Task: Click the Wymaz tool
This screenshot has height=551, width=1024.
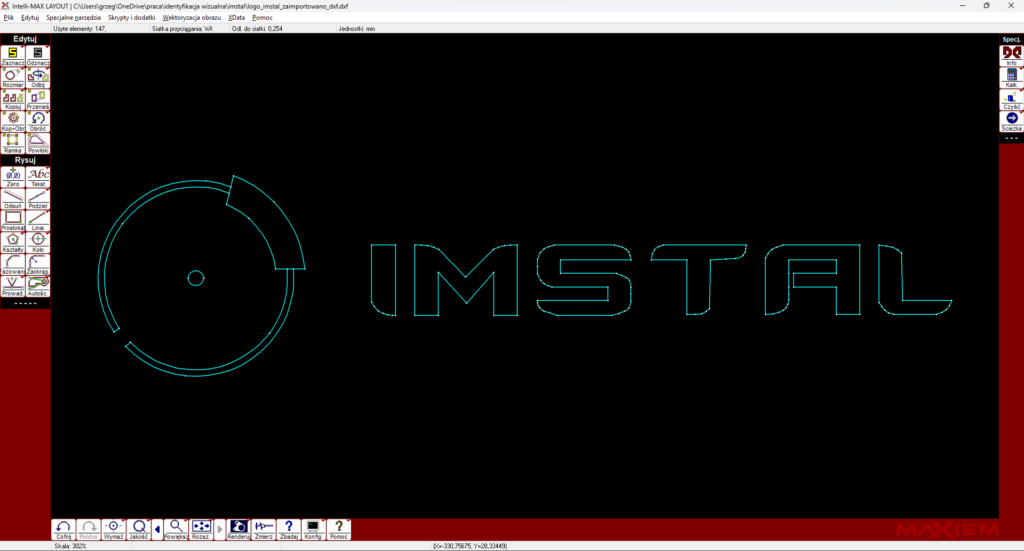Action: click(113, 529)
